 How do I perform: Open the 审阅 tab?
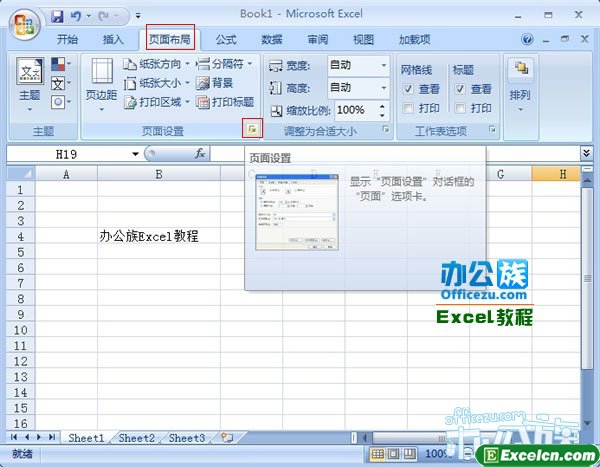pos(318,39)
